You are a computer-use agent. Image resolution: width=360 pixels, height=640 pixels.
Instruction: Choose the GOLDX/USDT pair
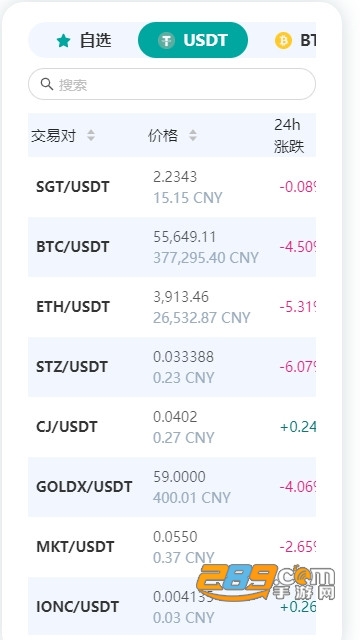click(172, 487)
